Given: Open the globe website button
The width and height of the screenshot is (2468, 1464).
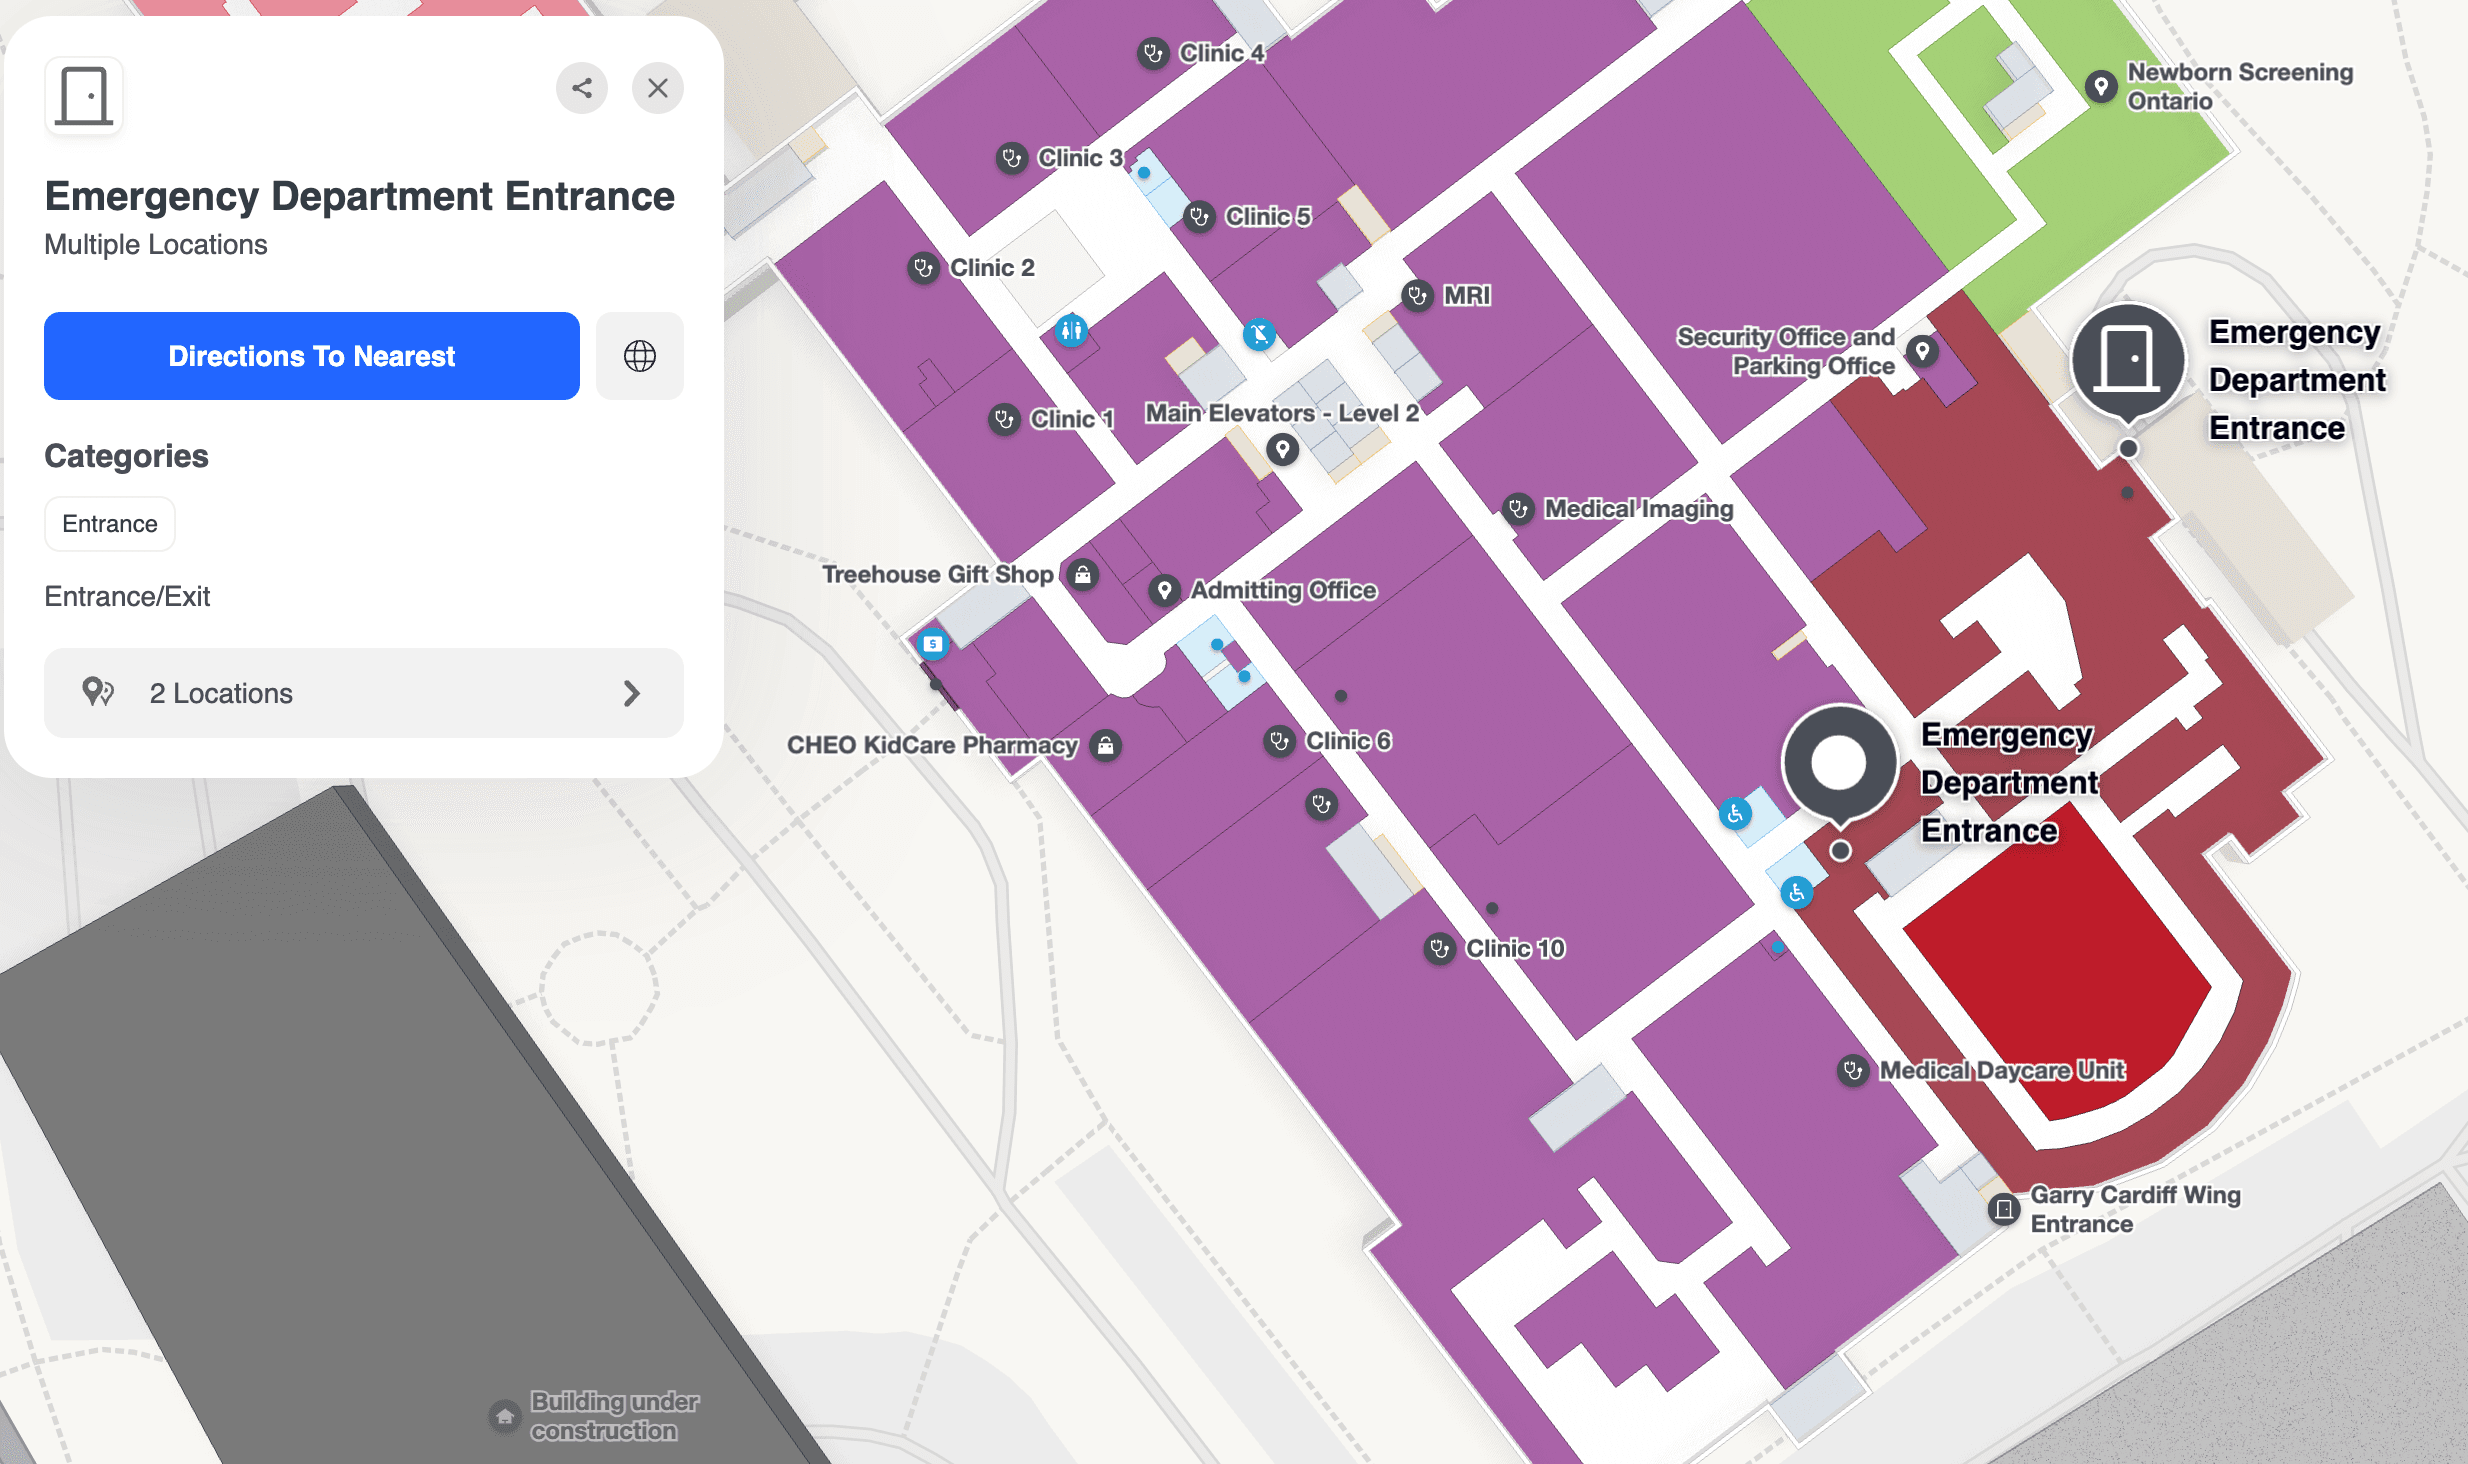Looking at the screenshot, I should tap(640, 356).
